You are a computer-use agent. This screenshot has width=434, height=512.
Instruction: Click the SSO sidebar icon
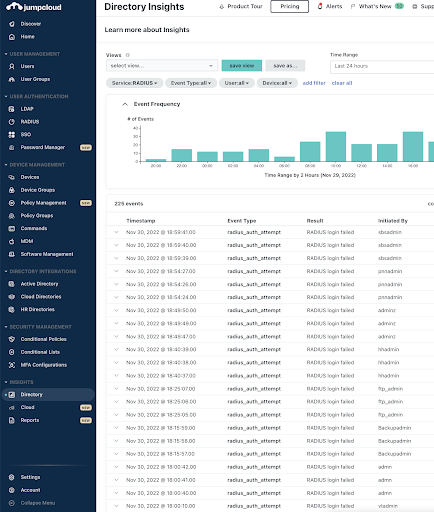click(12, 135)
